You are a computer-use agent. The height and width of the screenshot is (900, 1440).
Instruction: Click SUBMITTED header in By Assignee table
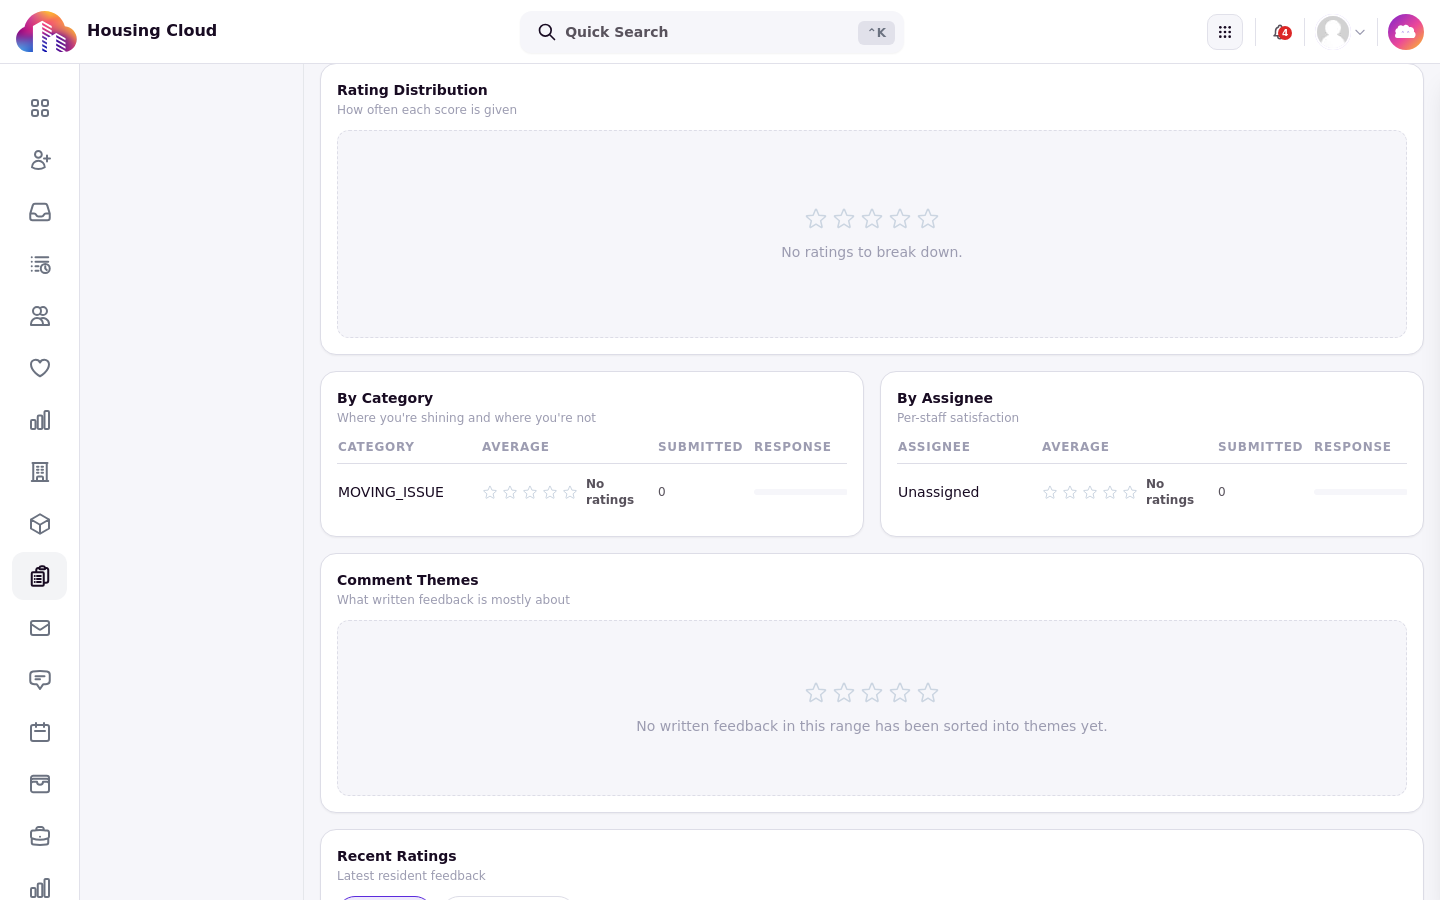[x=1260, y=447]
